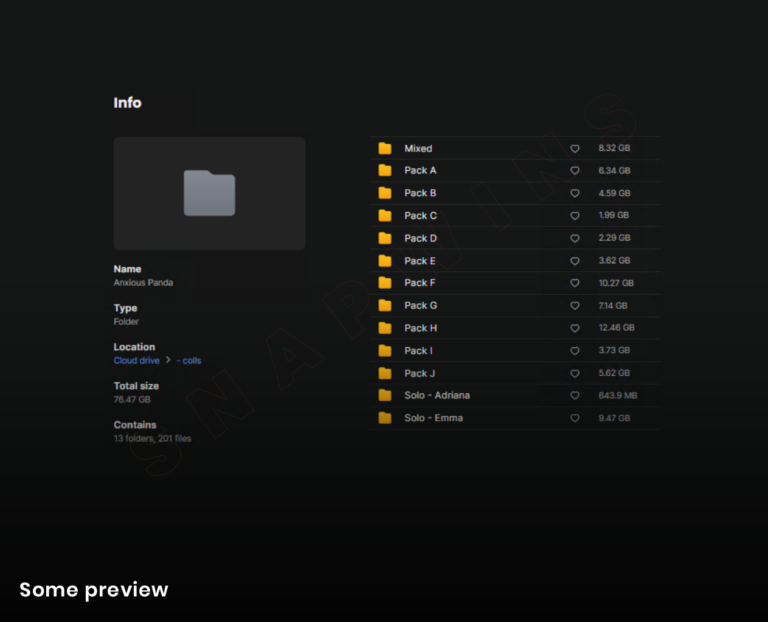Viewport: 768px width, 622px height.
Task: Click the Solo - Emma folder icon
Action: pos(385,418)
